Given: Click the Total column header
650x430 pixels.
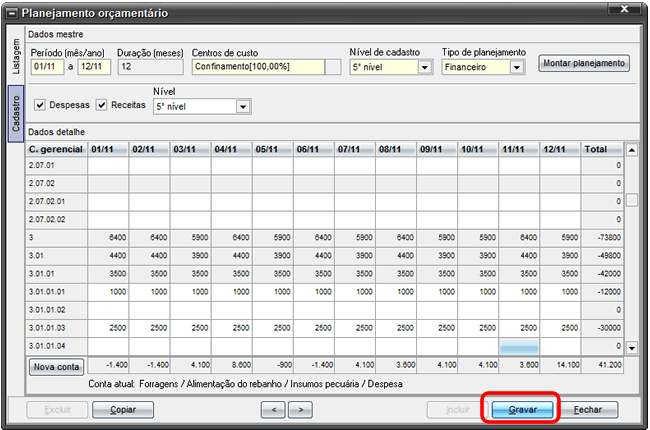Looking at the screenshot, I should coord(602,149).
